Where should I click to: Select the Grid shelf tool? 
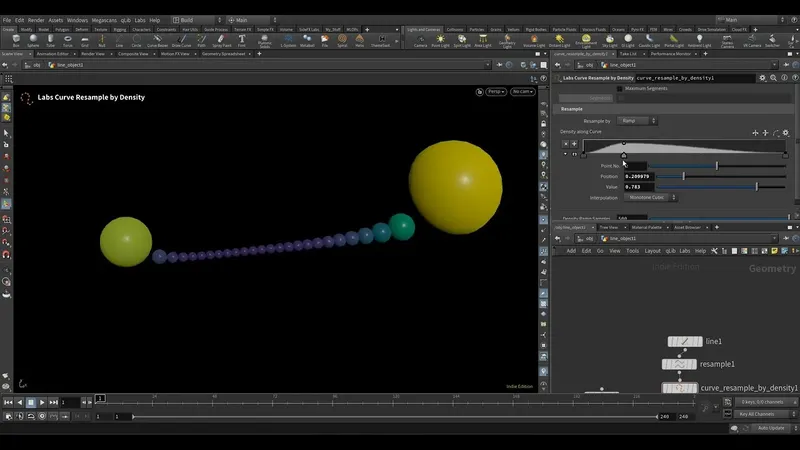[85, 40]
